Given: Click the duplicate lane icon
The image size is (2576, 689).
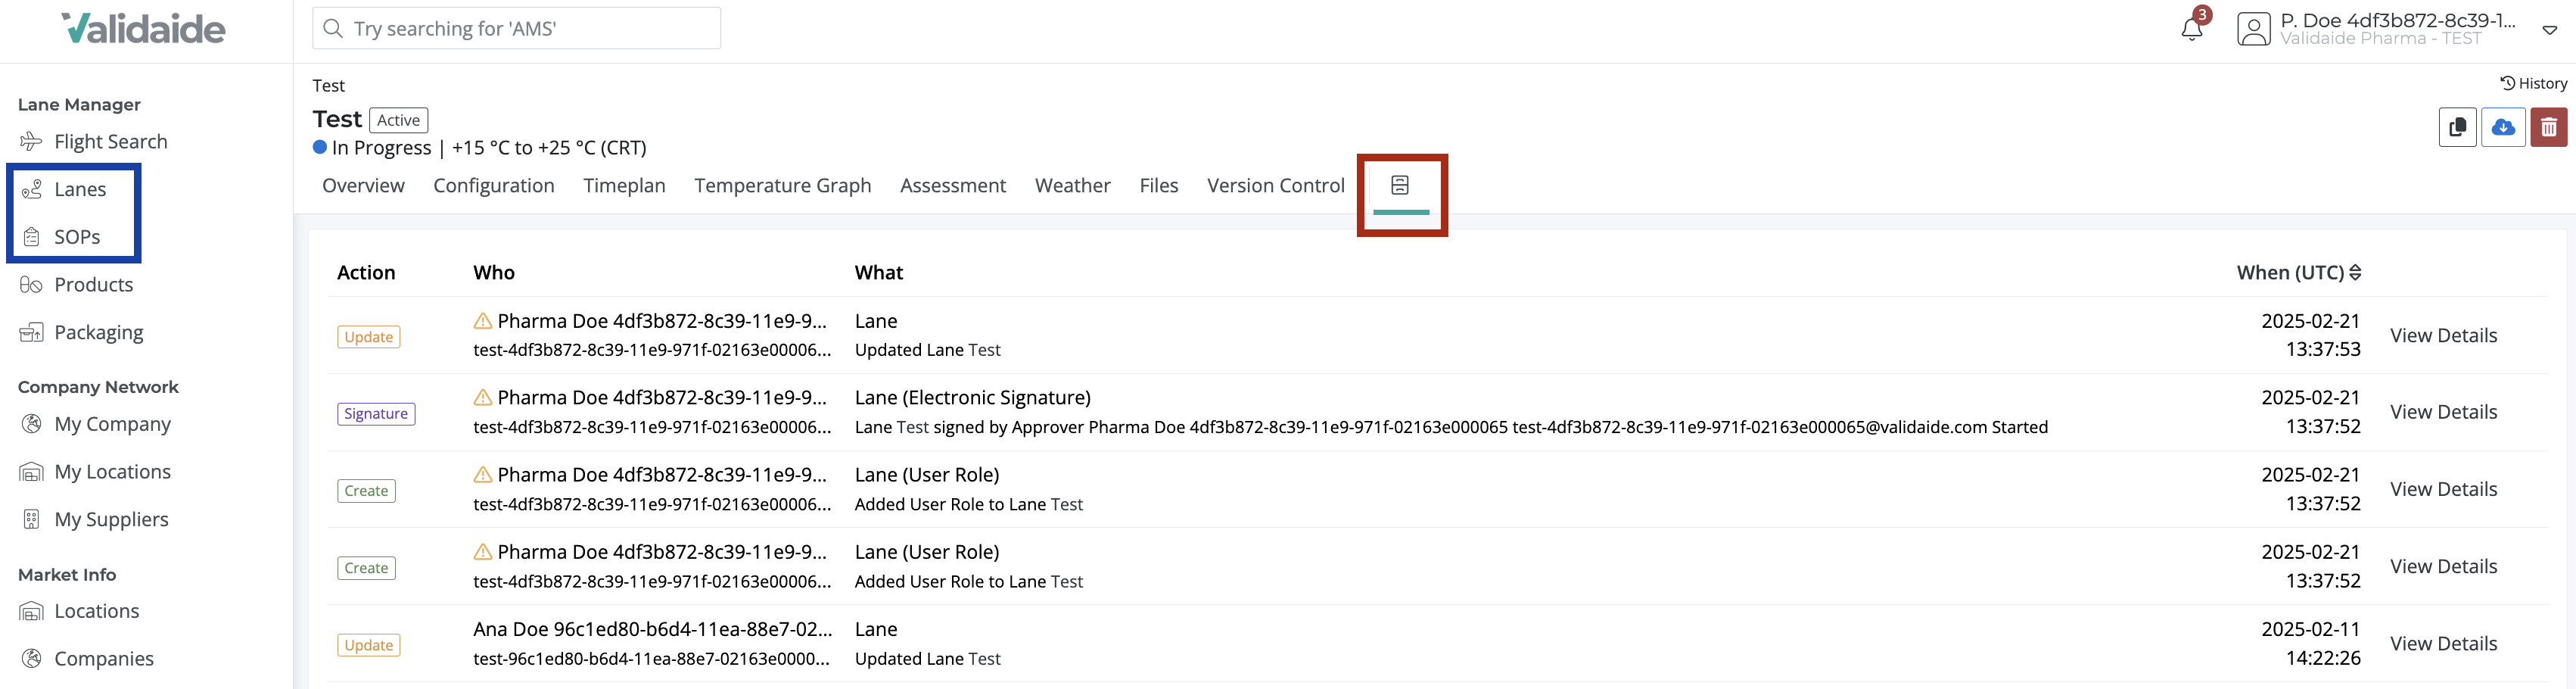Looking at the screenshot, I should [x=2457, y=127].
